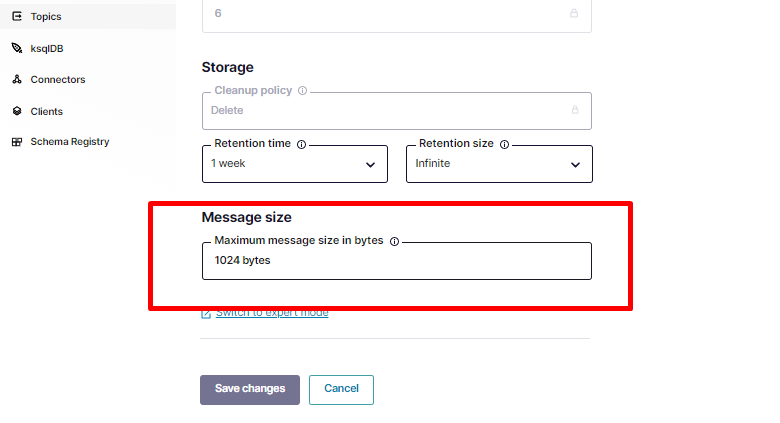
Task: Click the Maximum message size info icon
Action: tap(394, 241)
